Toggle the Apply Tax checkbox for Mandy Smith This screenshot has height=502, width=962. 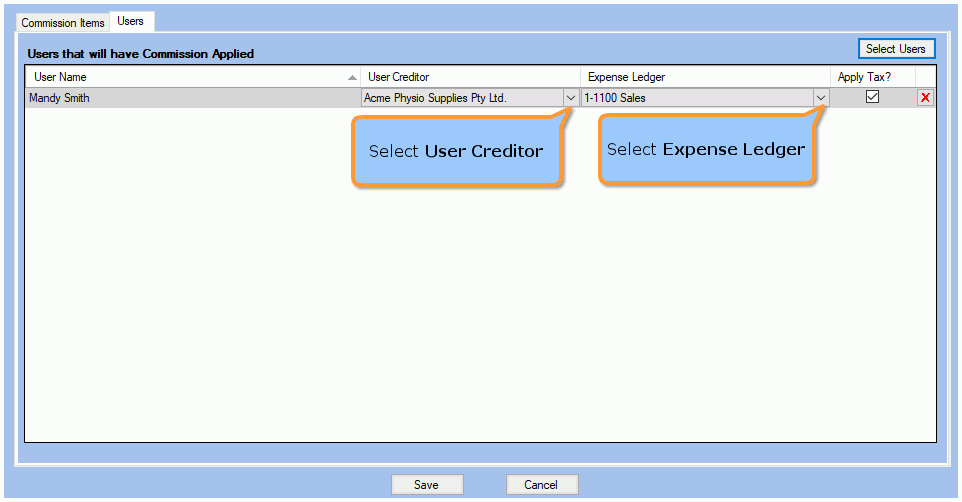(x=872, y=97)
